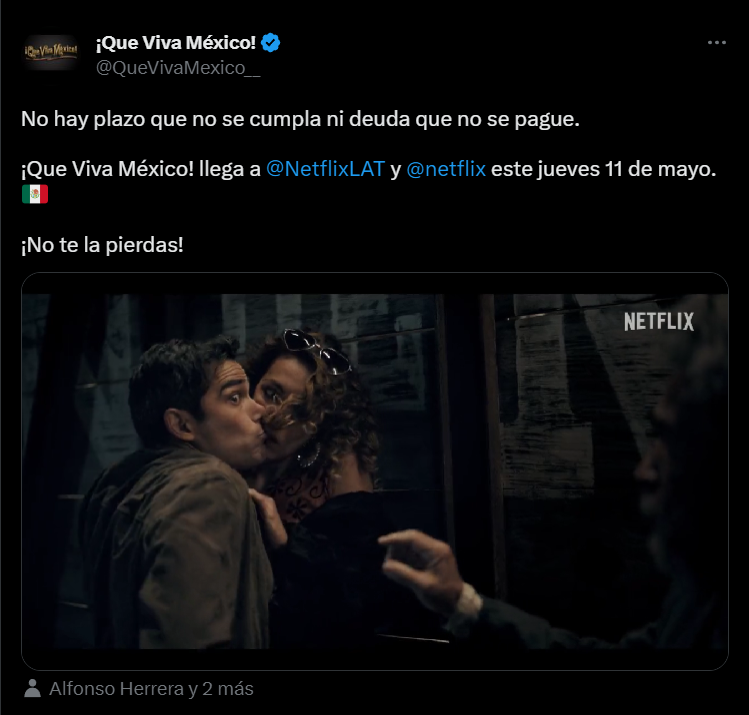This screenshot has height=715, width=749.
Task: Open the three-dot more options menu
Action: click(x=717, y=43)
